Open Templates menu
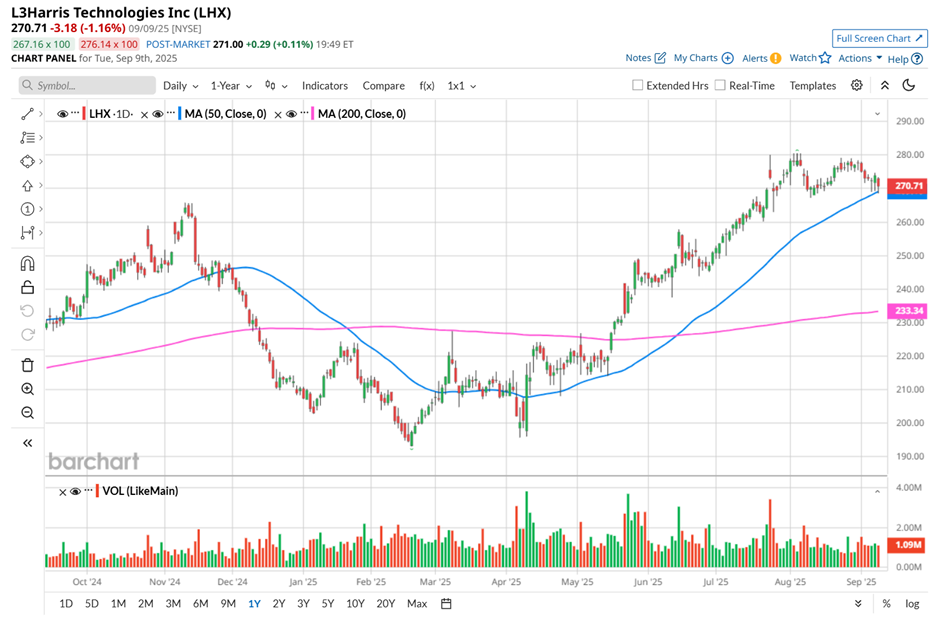This screenshot has width=940, height=617. (812, 86)
